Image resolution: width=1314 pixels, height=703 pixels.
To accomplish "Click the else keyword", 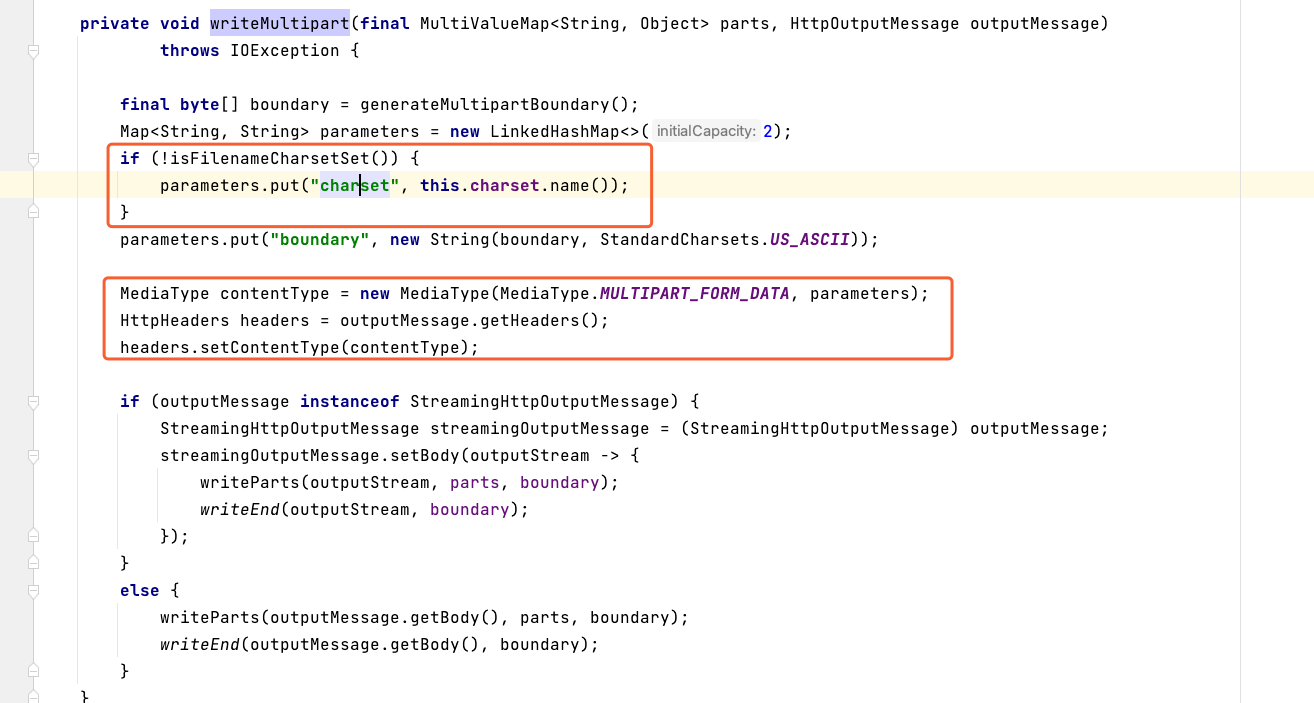I will [x=140, y=590].
